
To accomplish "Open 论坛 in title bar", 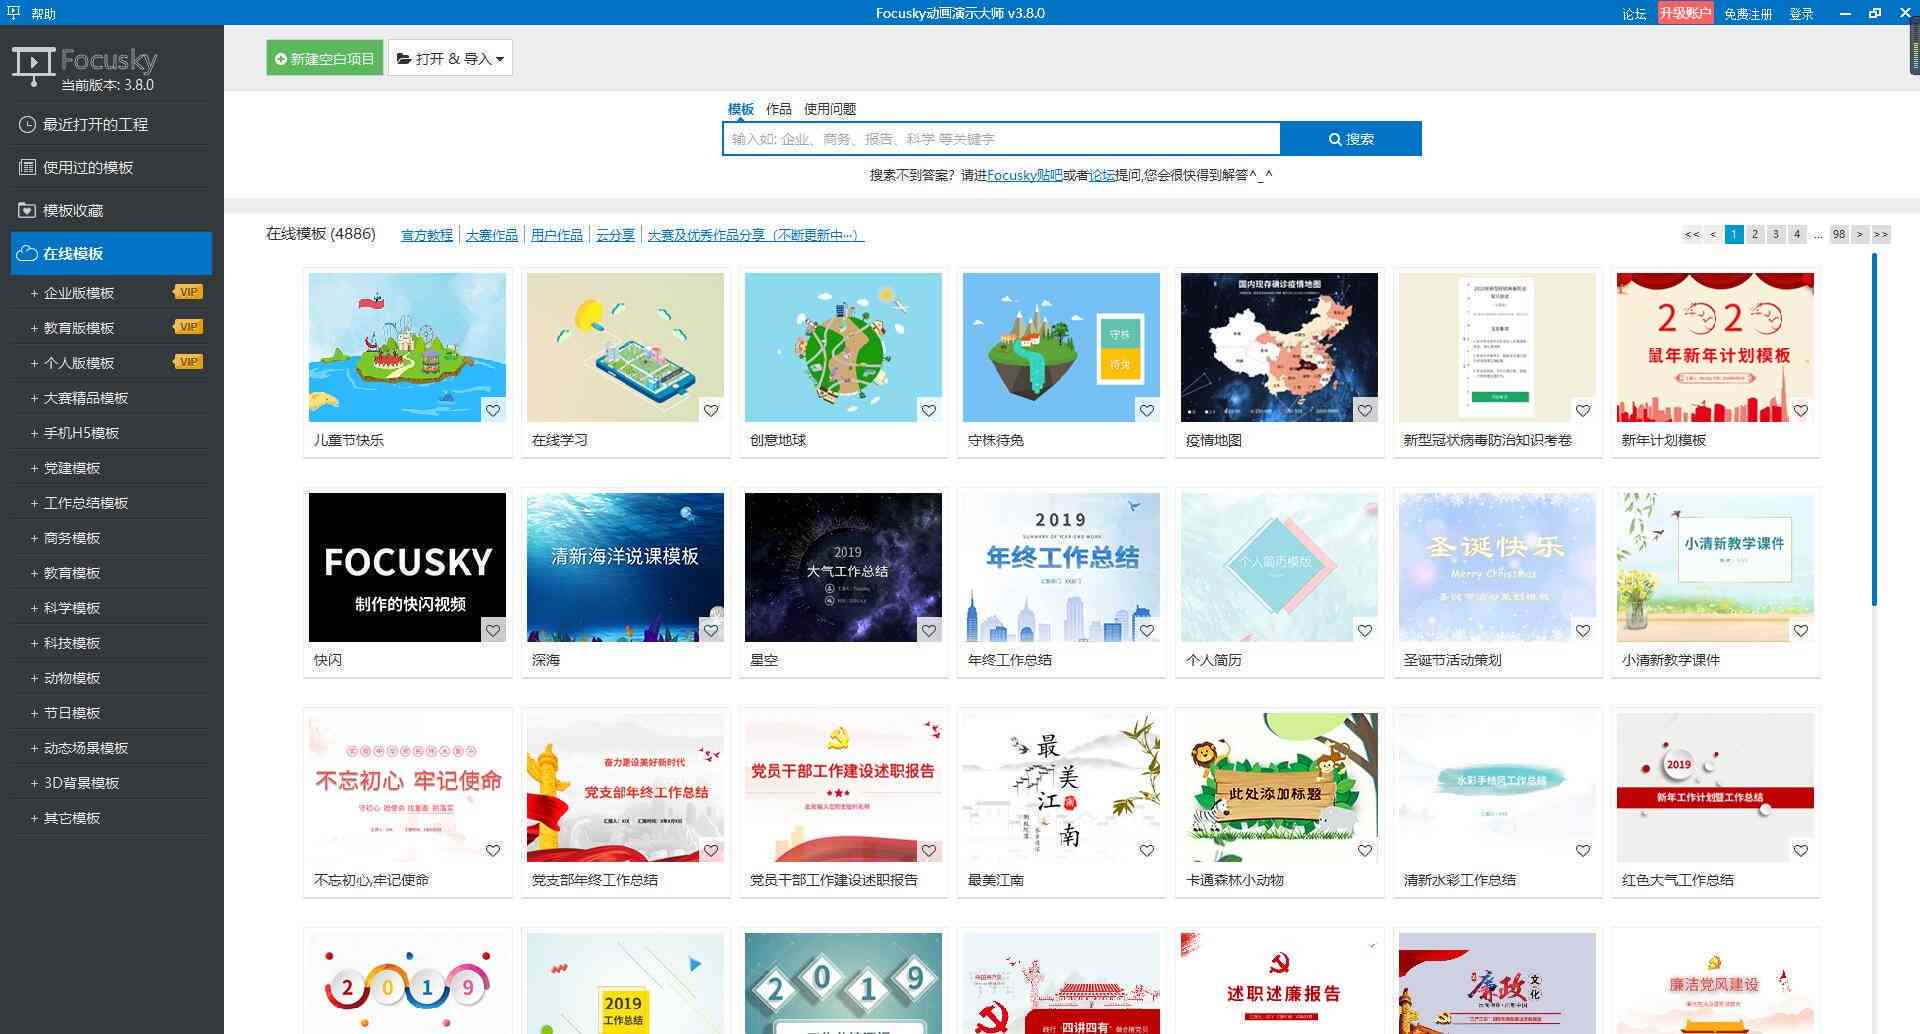I will pyautogui.click(x=1634, y=14).
